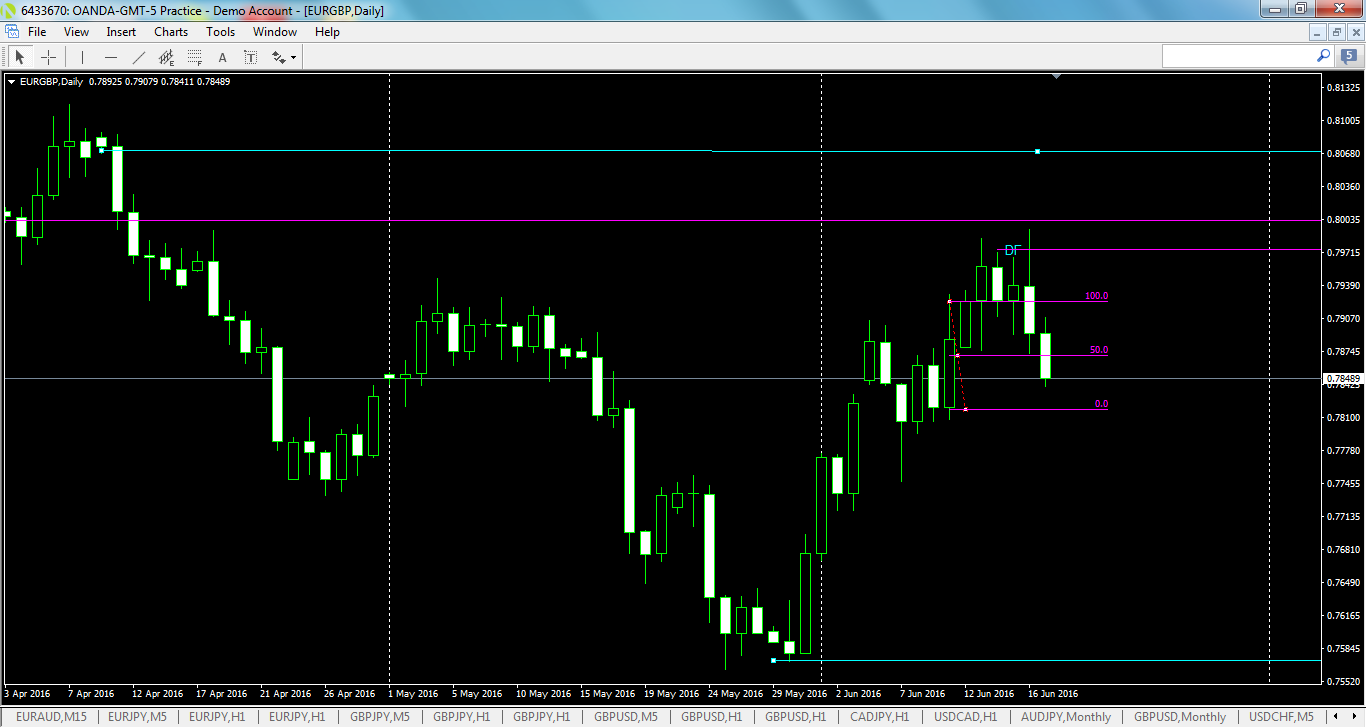Viewport: 1366px width, 728px height.
Task: Select the Vertical Line drawing tool
Action: [x=81, y=56]
